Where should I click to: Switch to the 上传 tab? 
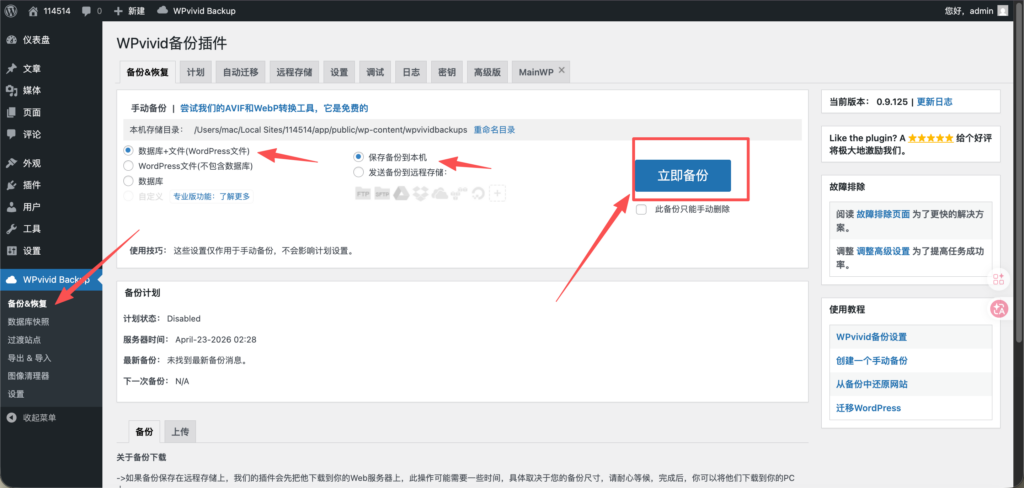click(180, 432)
